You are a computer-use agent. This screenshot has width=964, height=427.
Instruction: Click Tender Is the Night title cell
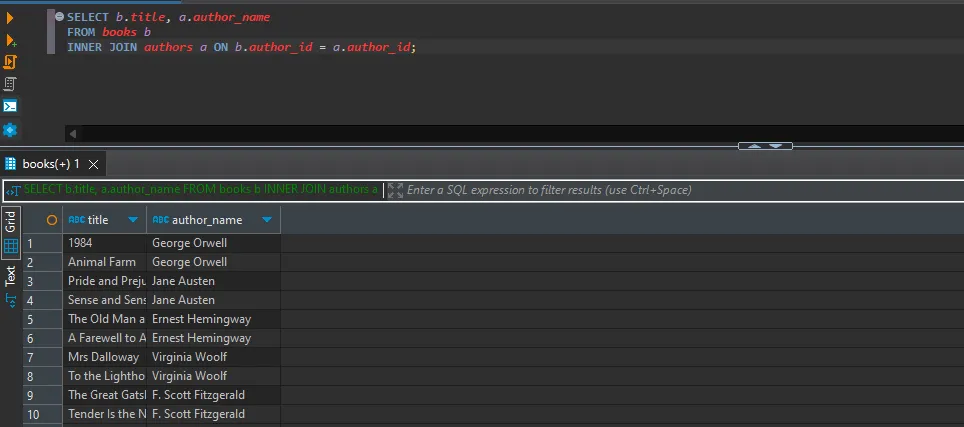click(105, 414)
